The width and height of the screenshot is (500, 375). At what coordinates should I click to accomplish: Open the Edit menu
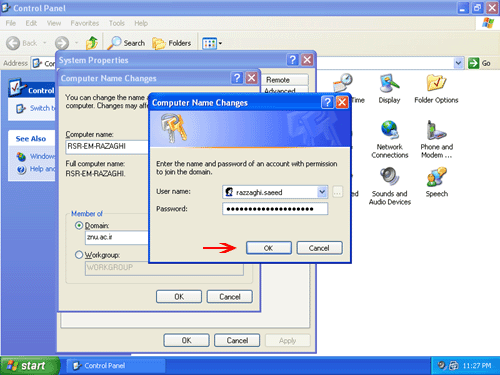[x=31, y=23]
